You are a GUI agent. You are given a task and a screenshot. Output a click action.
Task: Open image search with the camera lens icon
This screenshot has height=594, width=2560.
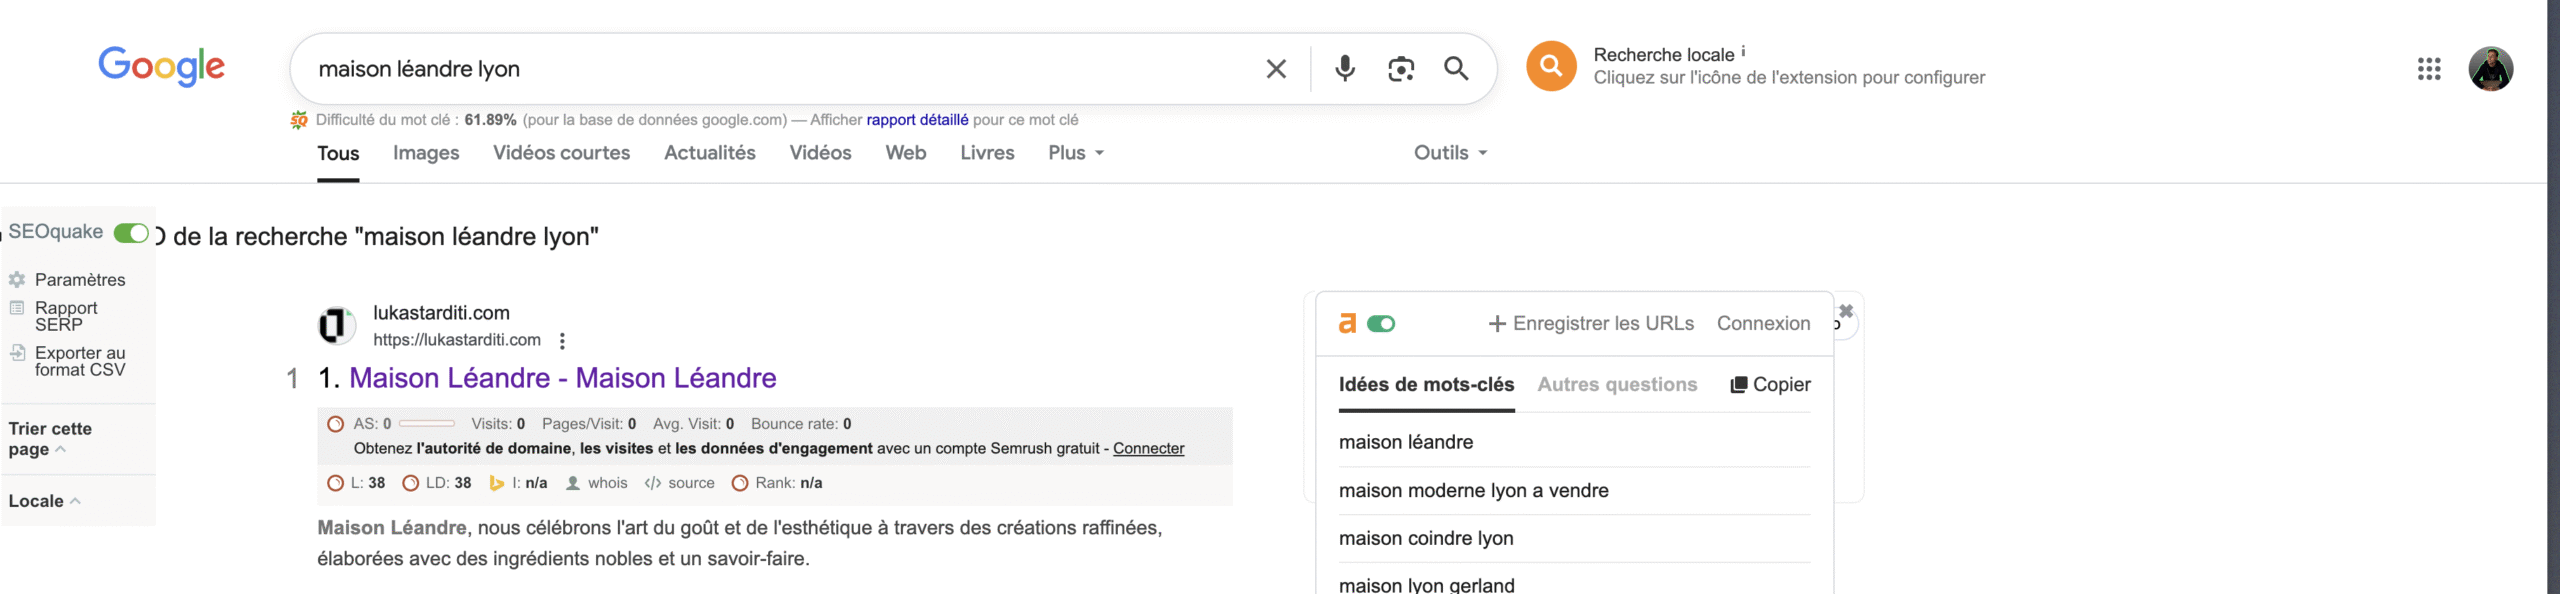1401,69
